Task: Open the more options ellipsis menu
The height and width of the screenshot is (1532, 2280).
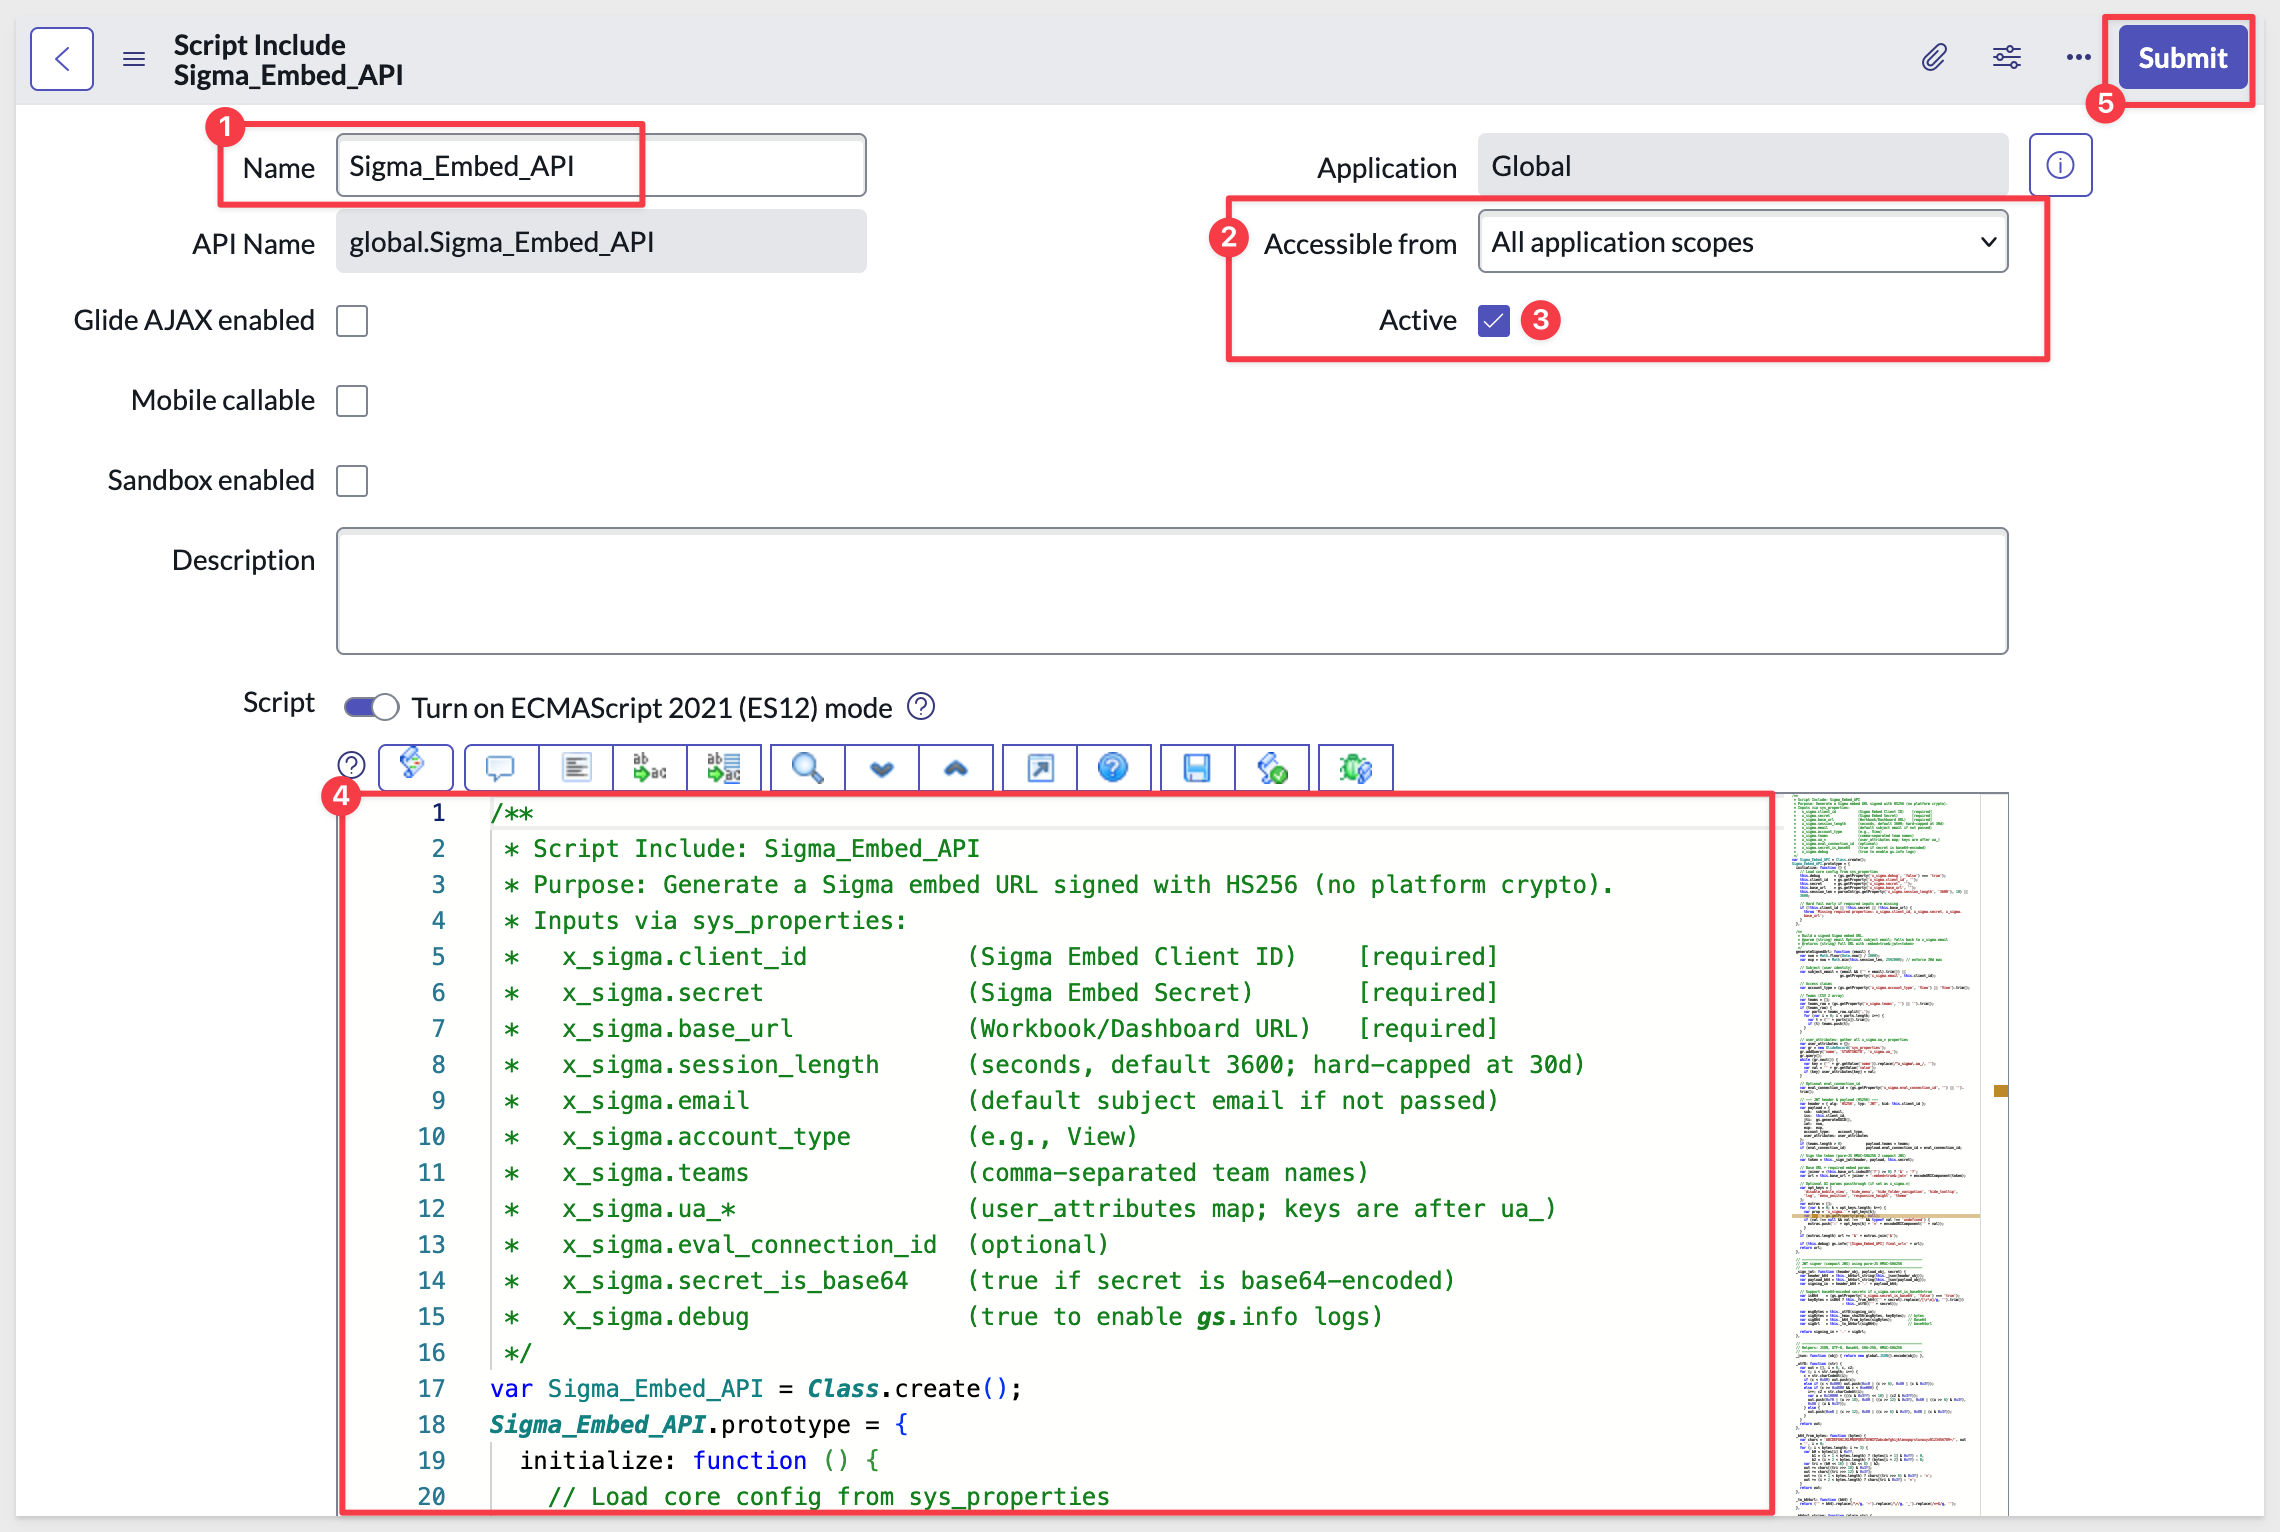Action: click(x=2078, y=58)
